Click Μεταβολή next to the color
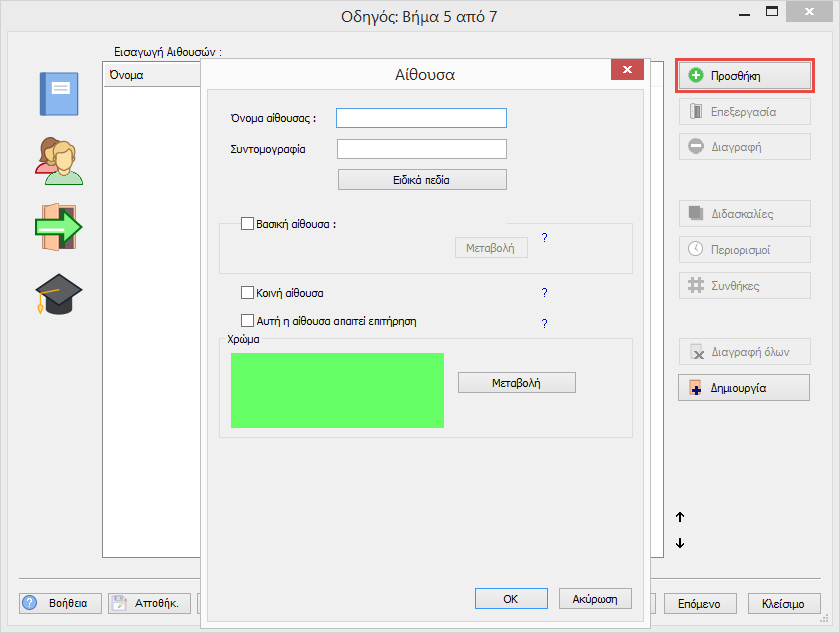Screen dimensions: 840x633 click(516, 383)
